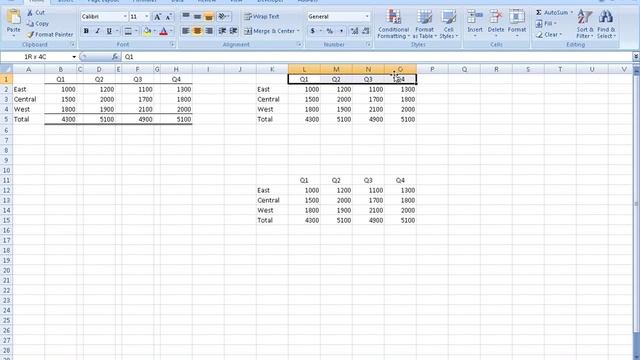Toggle Wrap Text

261,17
